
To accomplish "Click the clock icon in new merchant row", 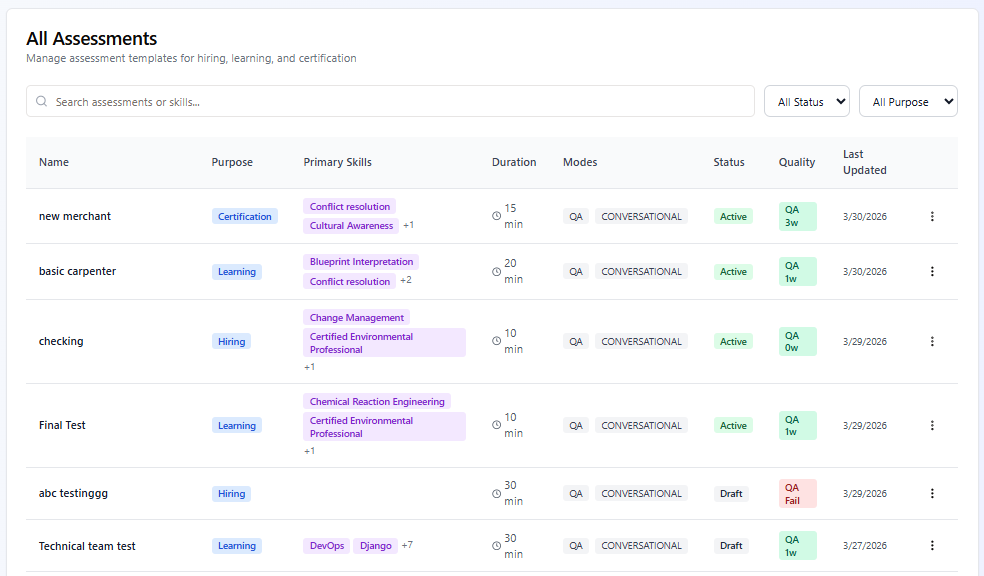I will coord(497,216).
